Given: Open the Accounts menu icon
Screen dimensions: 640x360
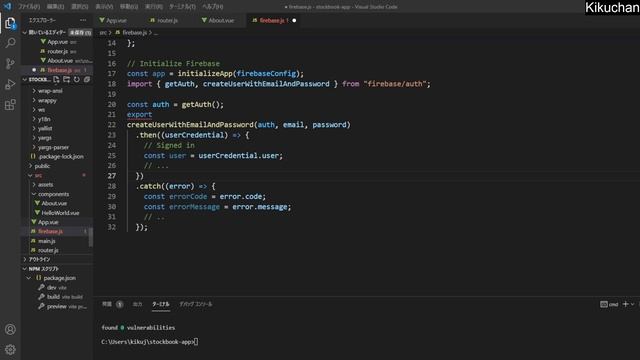Looking at the screenshot, I should click(x=10, y=329).
